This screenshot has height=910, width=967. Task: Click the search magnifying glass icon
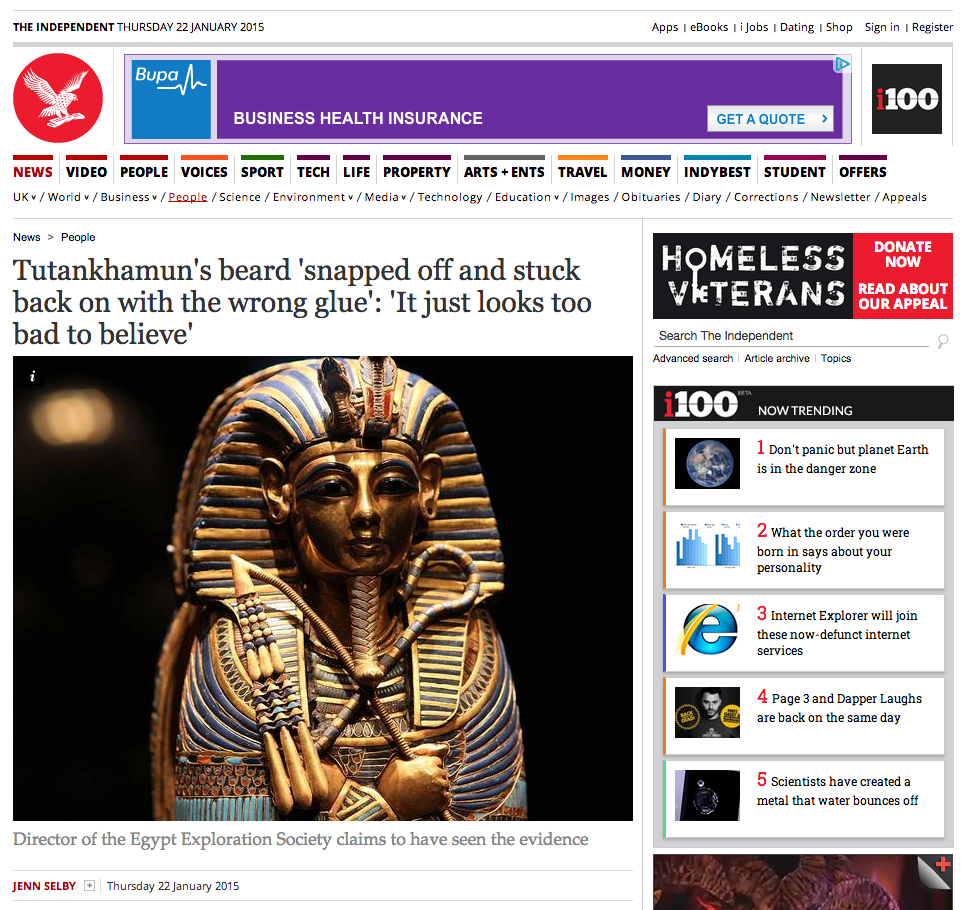pos(942,342)
